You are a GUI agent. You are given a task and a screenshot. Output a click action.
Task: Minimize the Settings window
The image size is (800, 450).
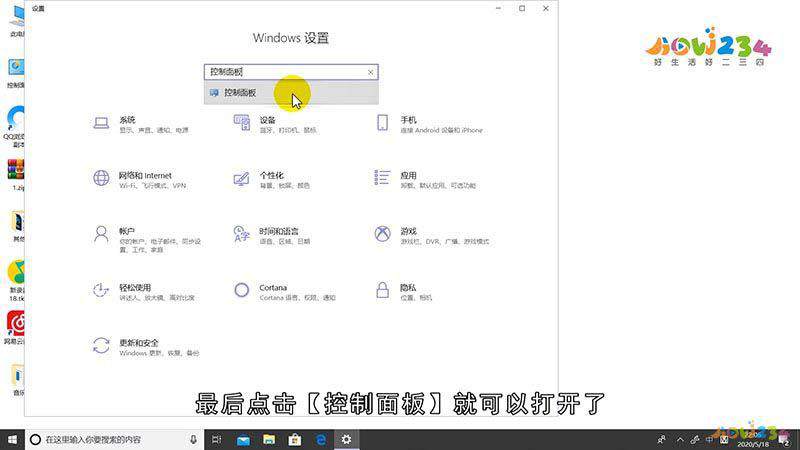point(498,9)
